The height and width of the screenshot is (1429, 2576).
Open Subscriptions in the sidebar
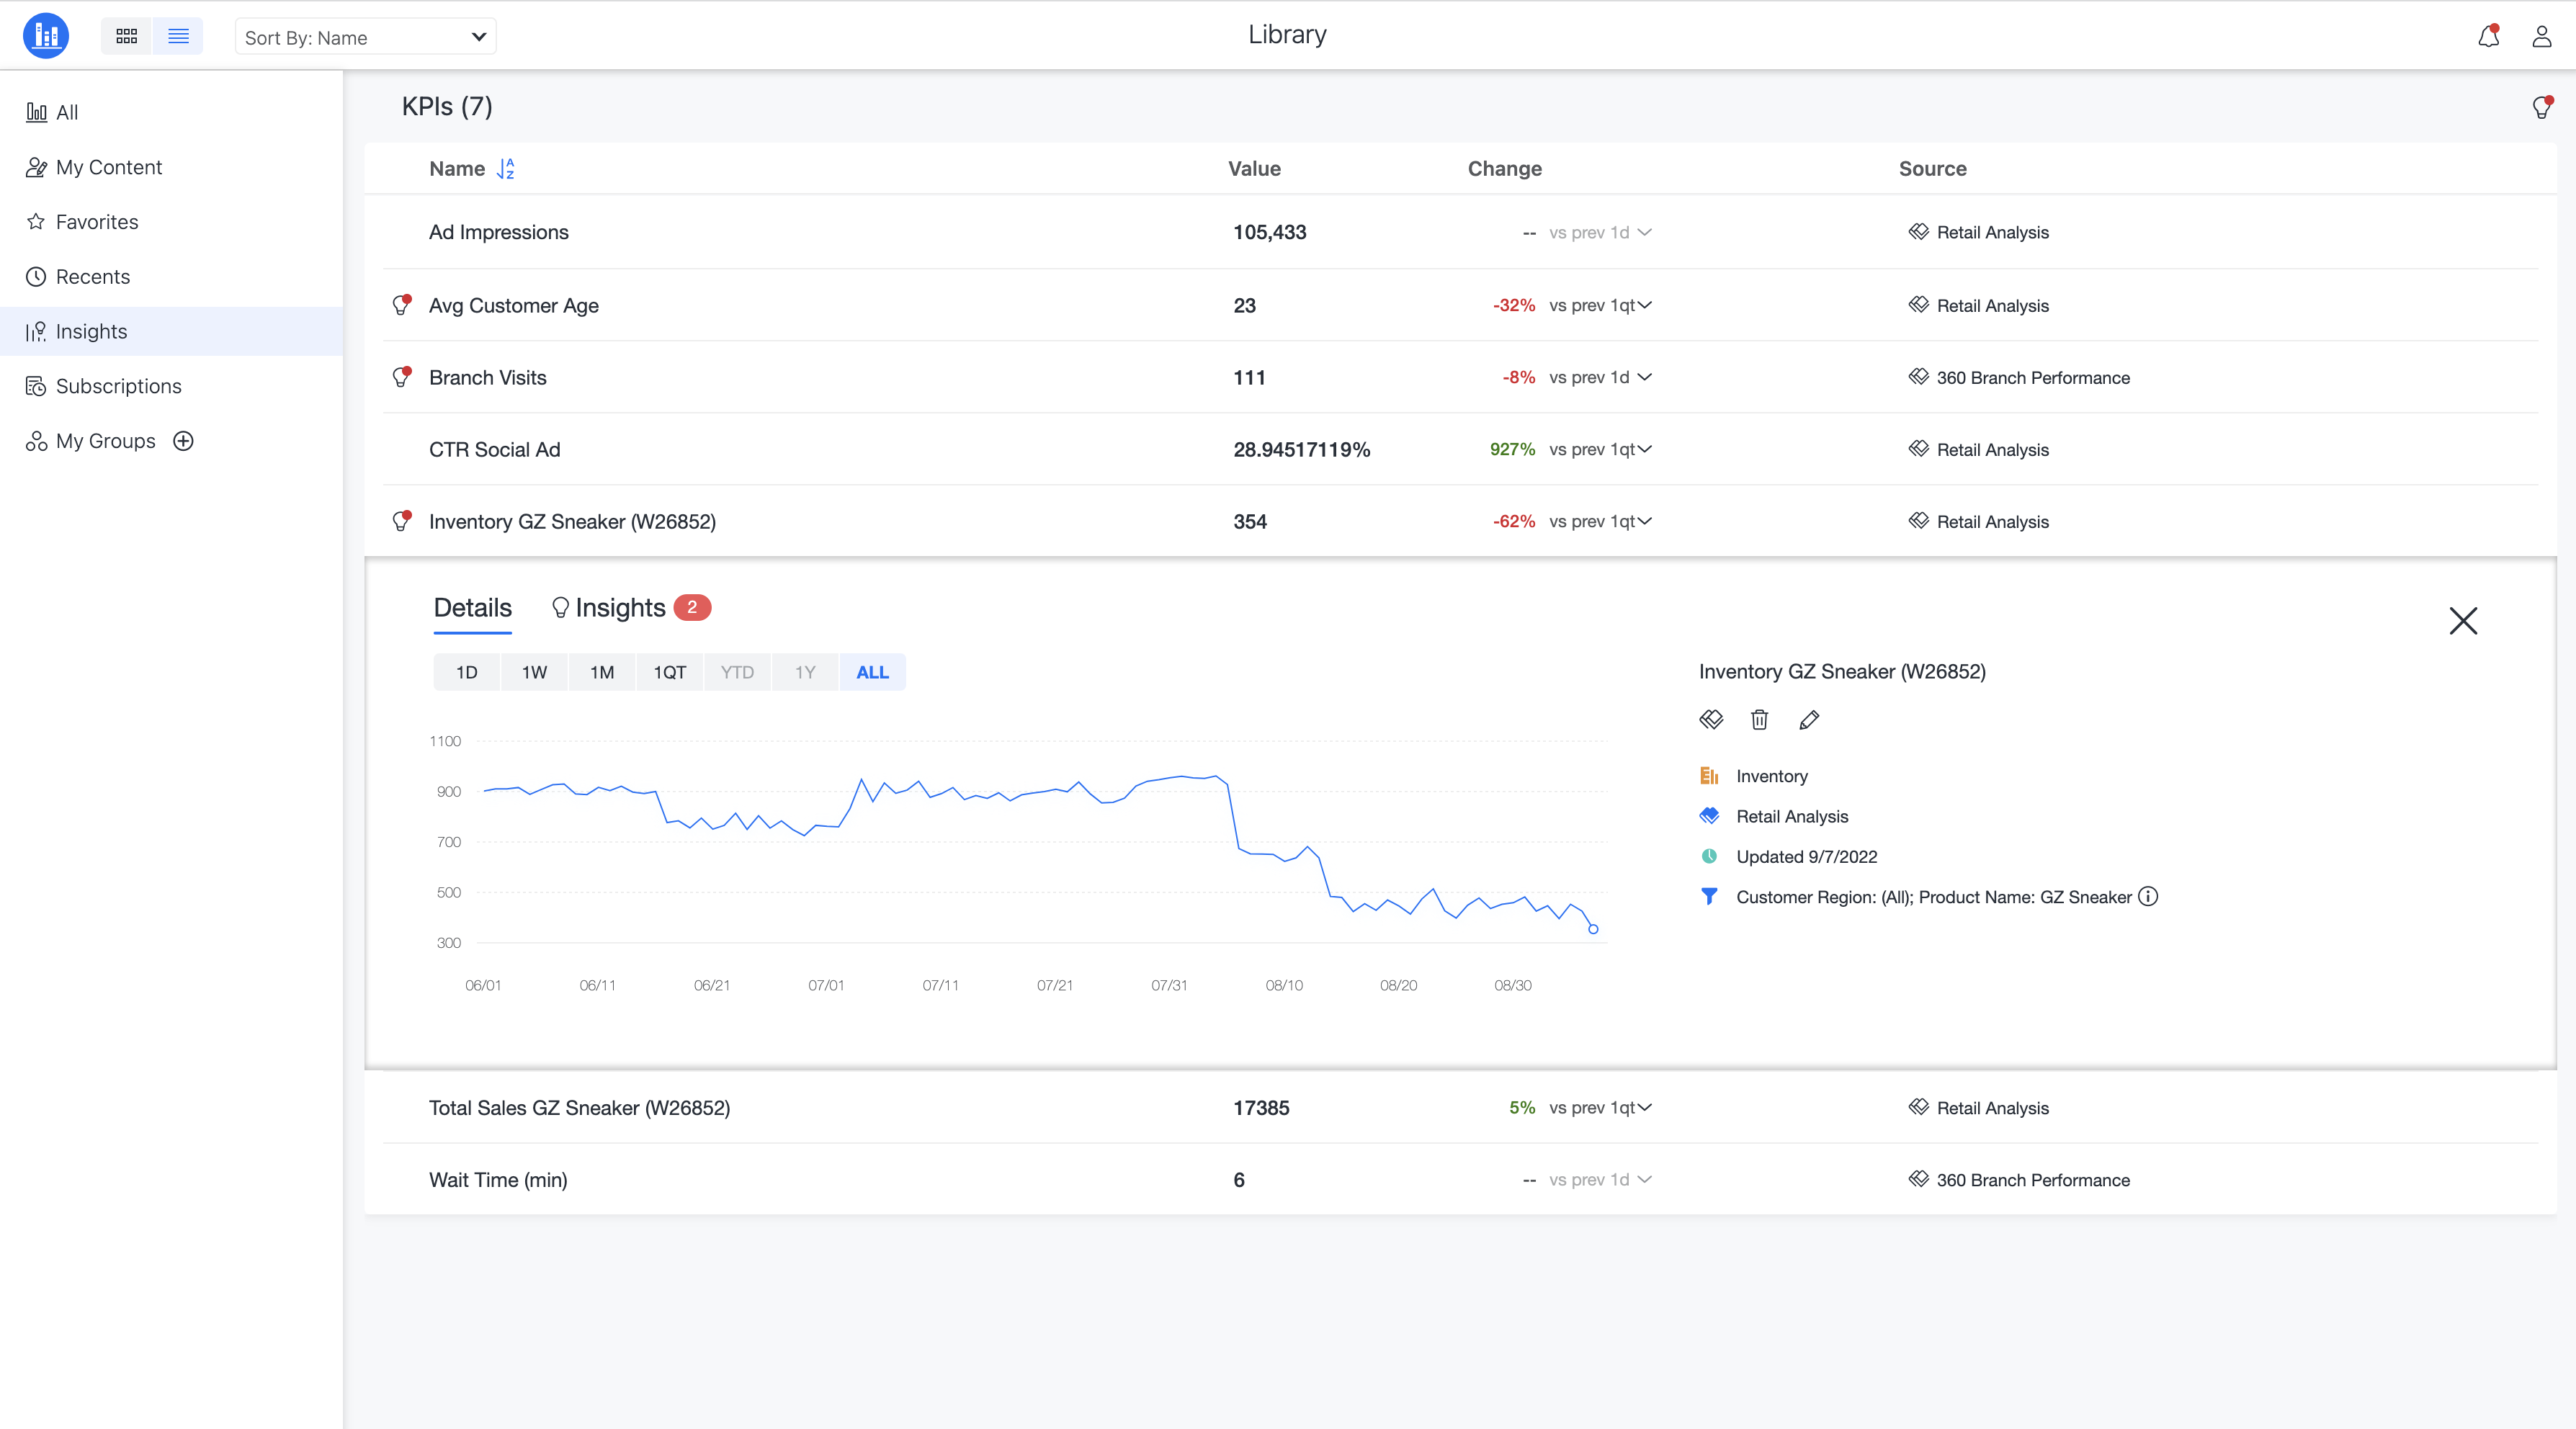pos(118,386)
